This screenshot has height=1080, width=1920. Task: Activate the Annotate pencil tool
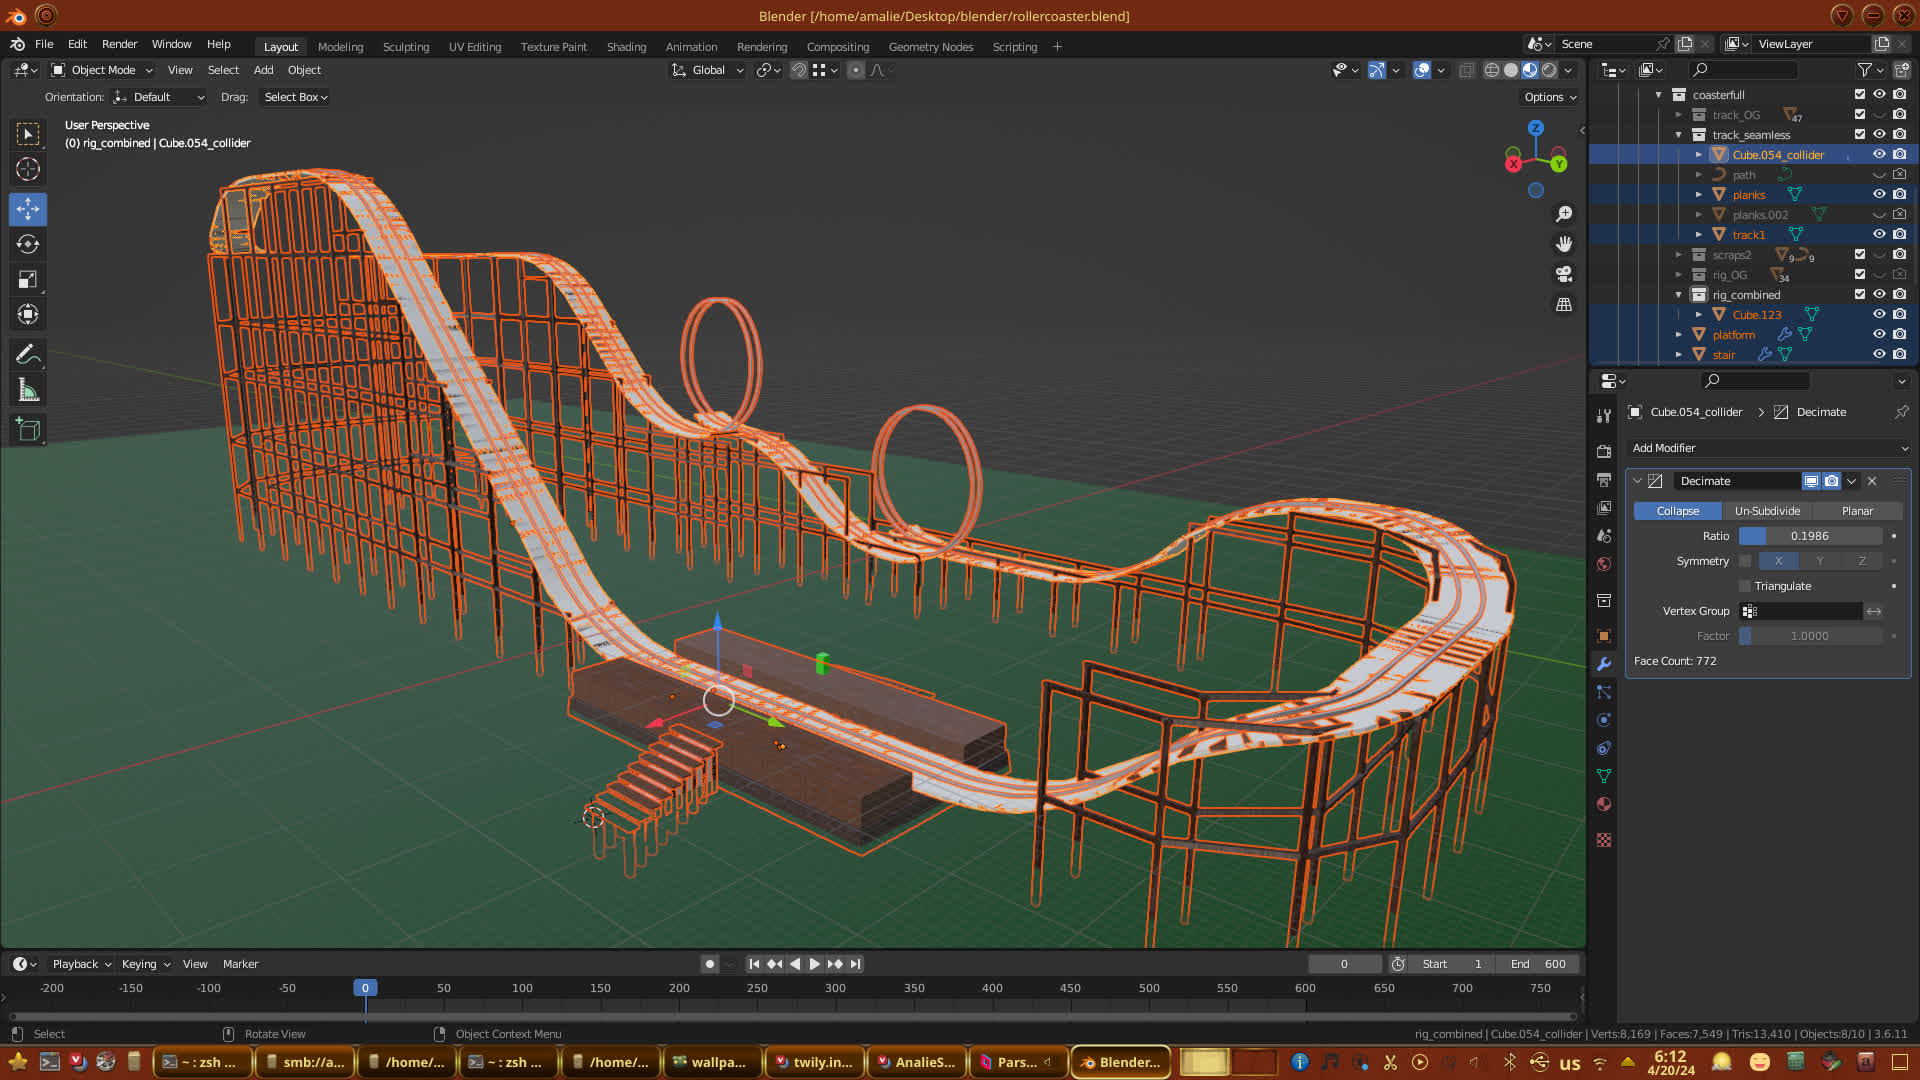point(28,355)
